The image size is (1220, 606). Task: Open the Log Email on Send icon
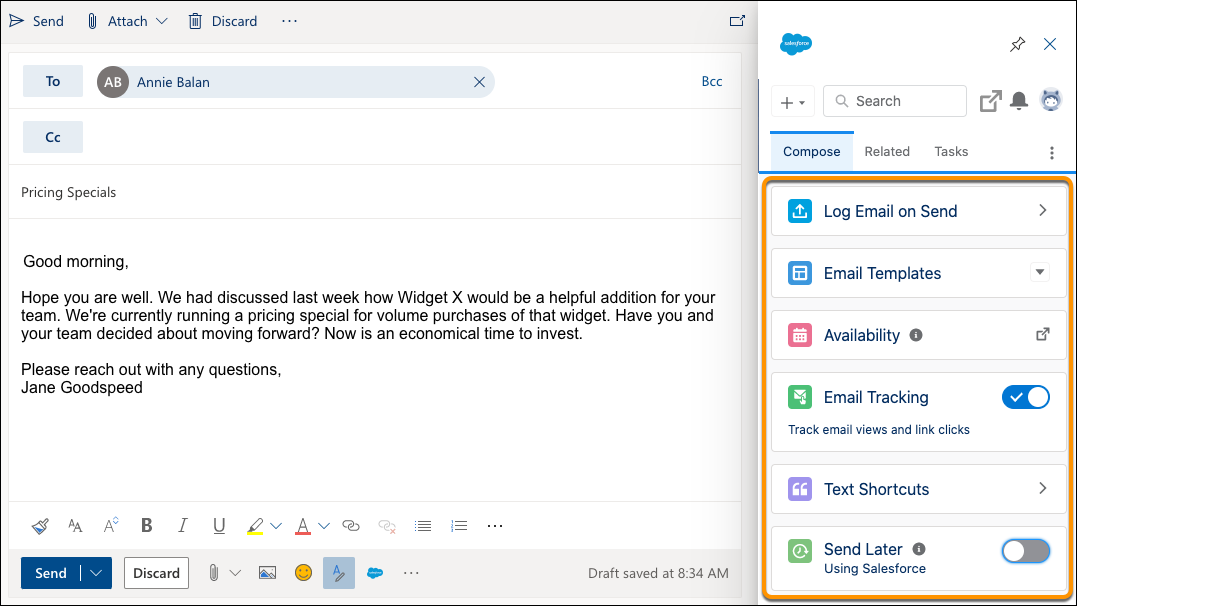(799, 211)
